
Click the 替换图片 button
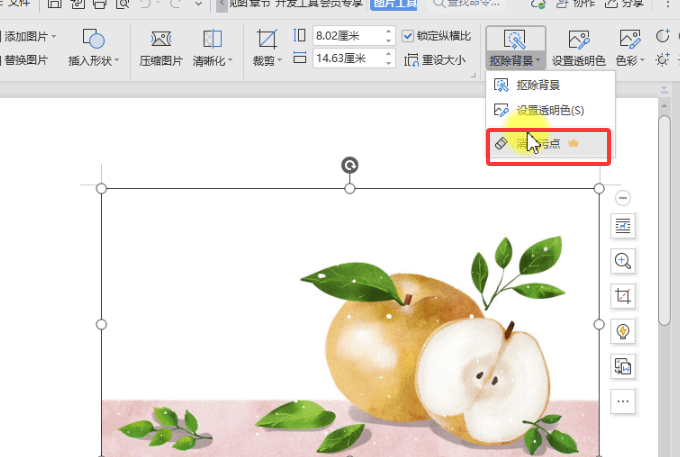coord(30,60)
